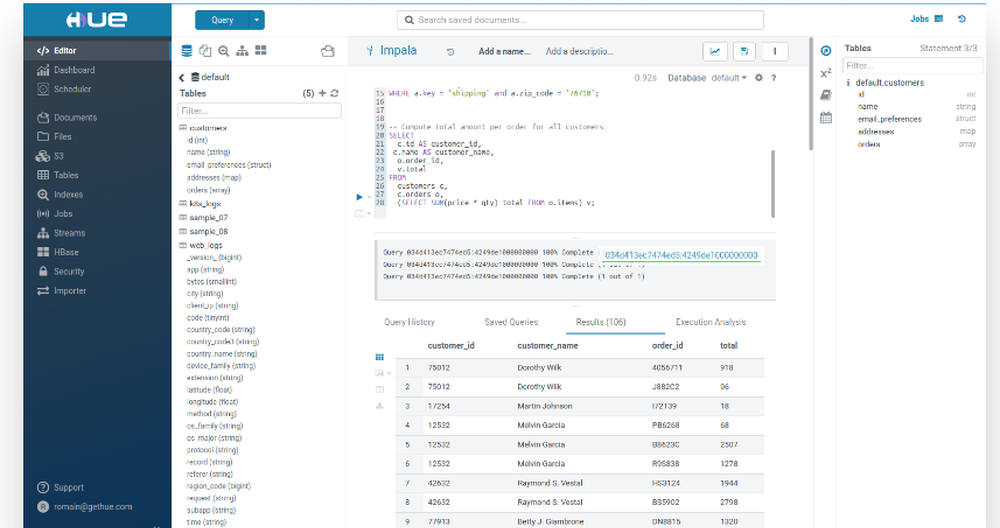Click the grid apps source icon
1000x528 pixels.
261,50
